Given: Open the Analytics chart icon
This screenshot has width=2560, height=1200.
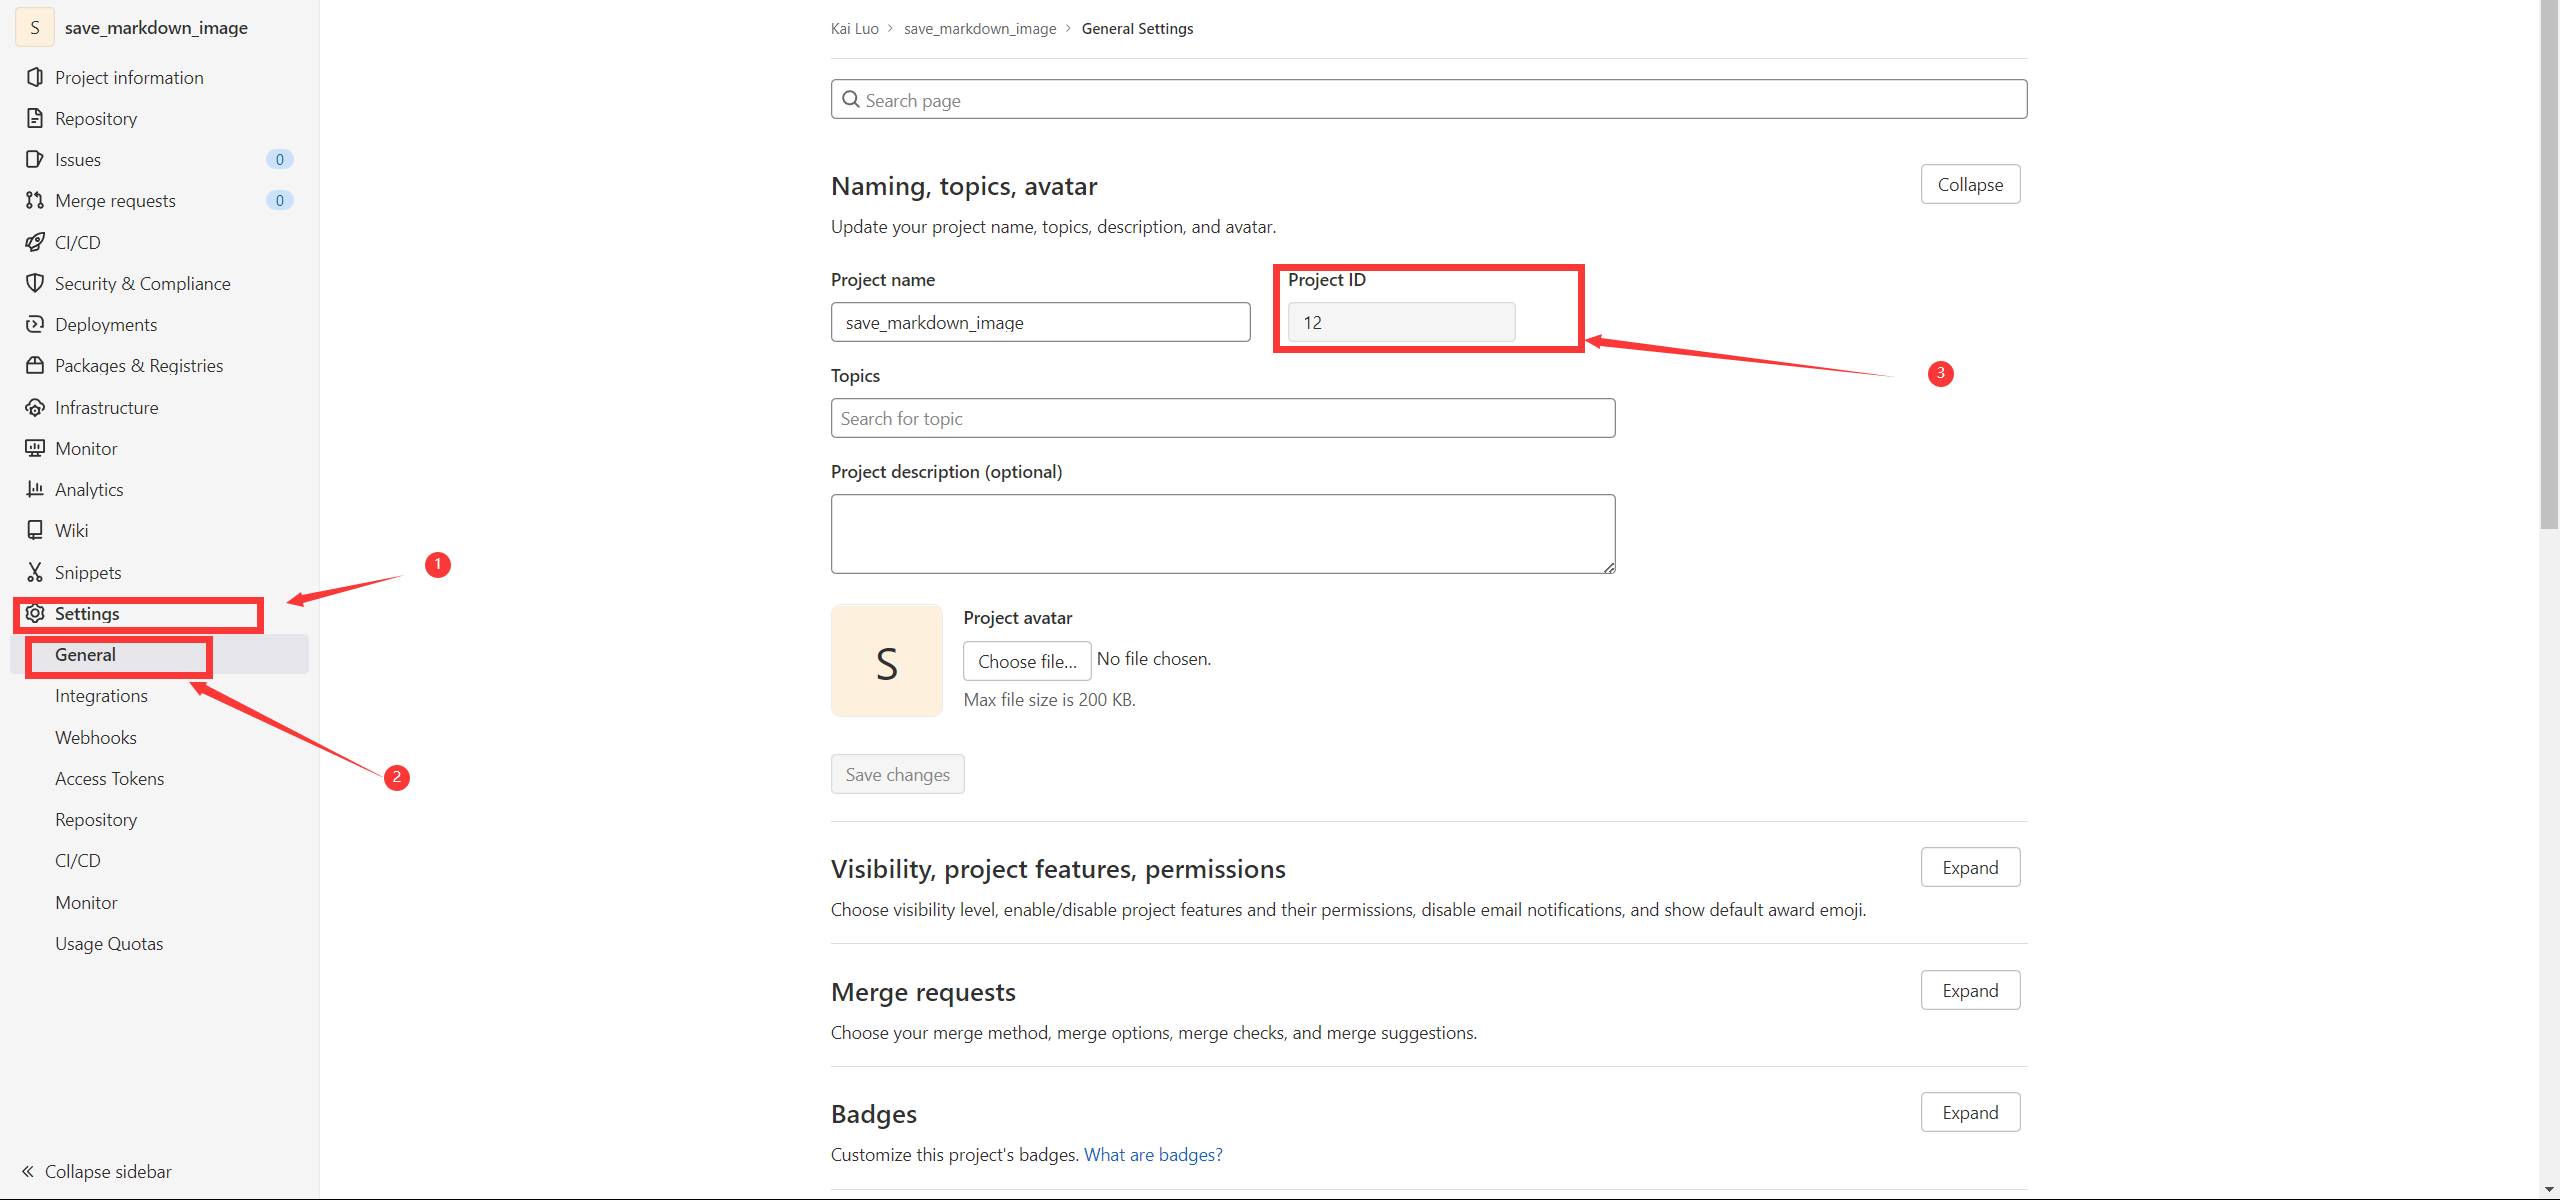Looking at the screenshot, I should point(35,489).
